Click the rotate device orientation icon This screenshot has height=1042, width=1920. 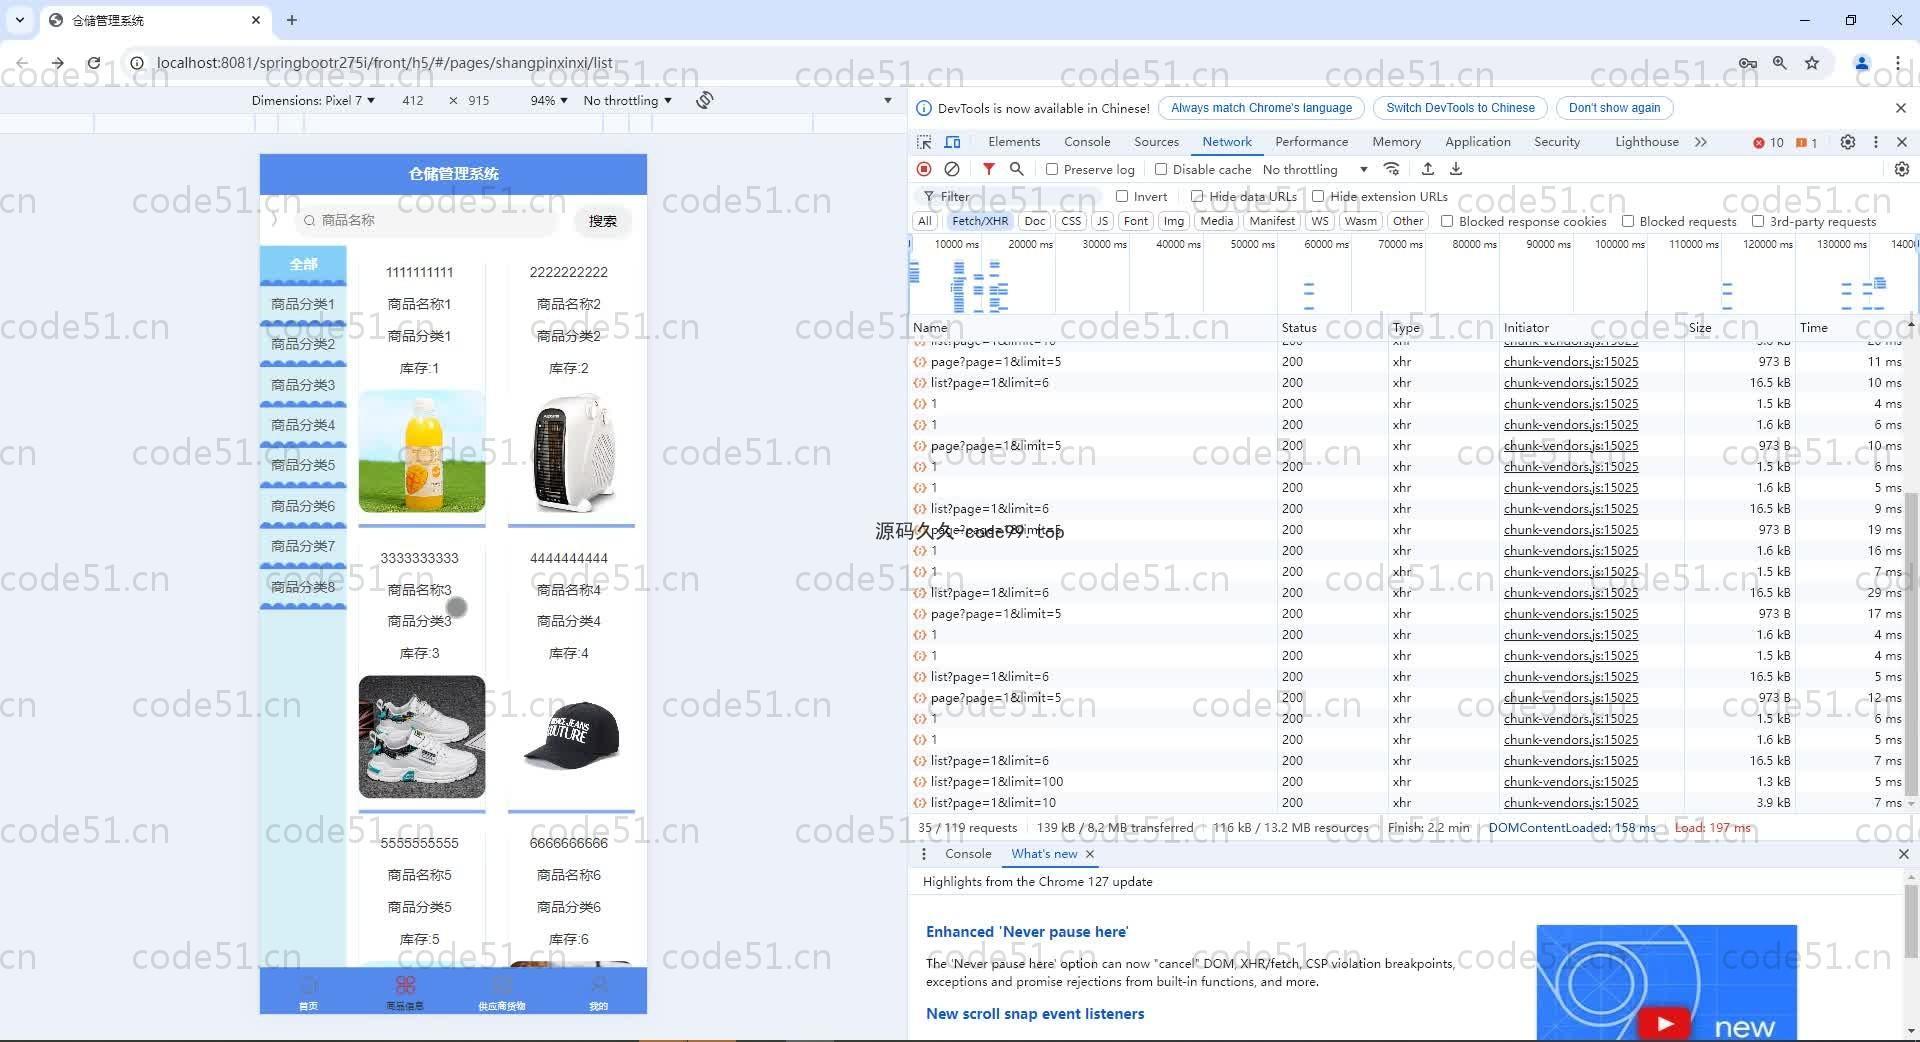[x=705, y=100]
